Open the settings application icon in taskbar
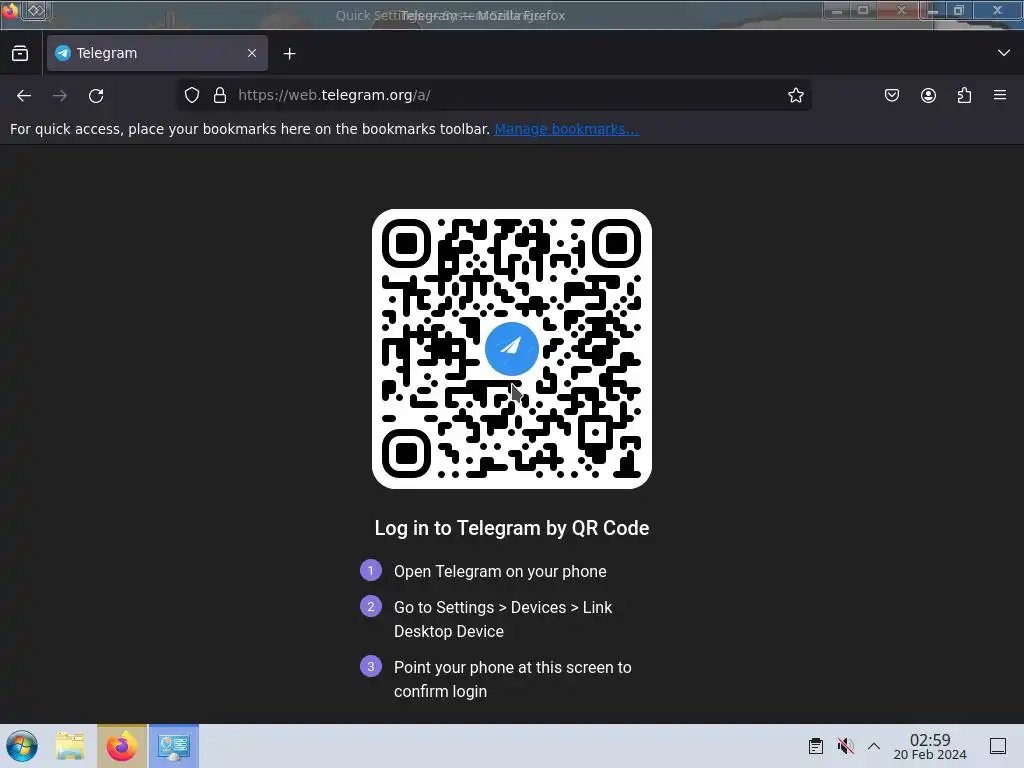The image size is (1024, 768). click(174, 746)
